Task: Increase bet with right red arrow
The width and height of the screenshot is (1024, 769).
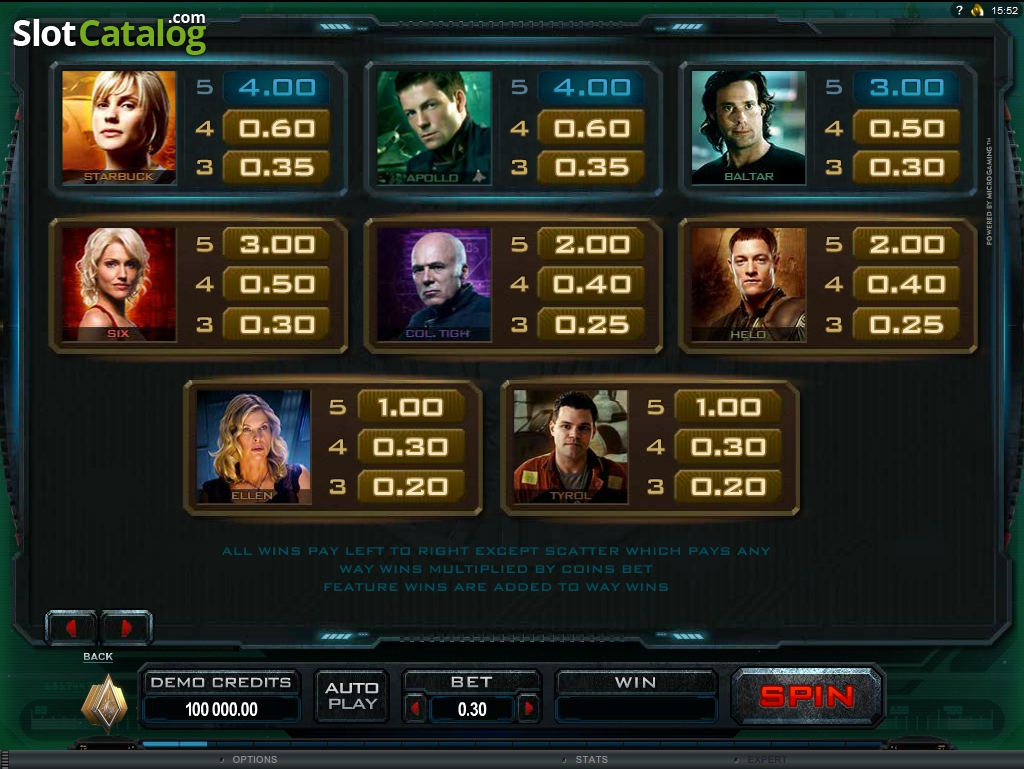Action: [528, 708]
